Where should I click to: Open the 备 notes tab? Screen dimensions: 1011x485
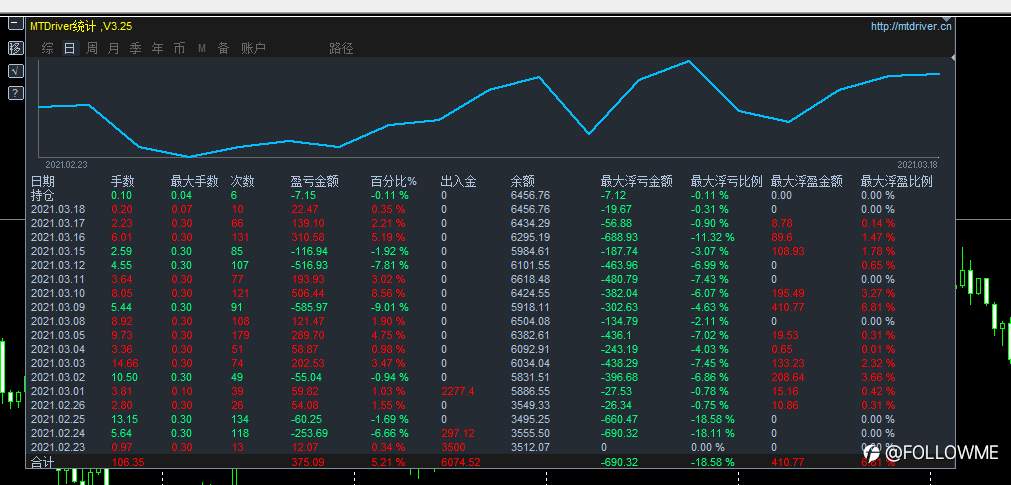pos(223,48)
